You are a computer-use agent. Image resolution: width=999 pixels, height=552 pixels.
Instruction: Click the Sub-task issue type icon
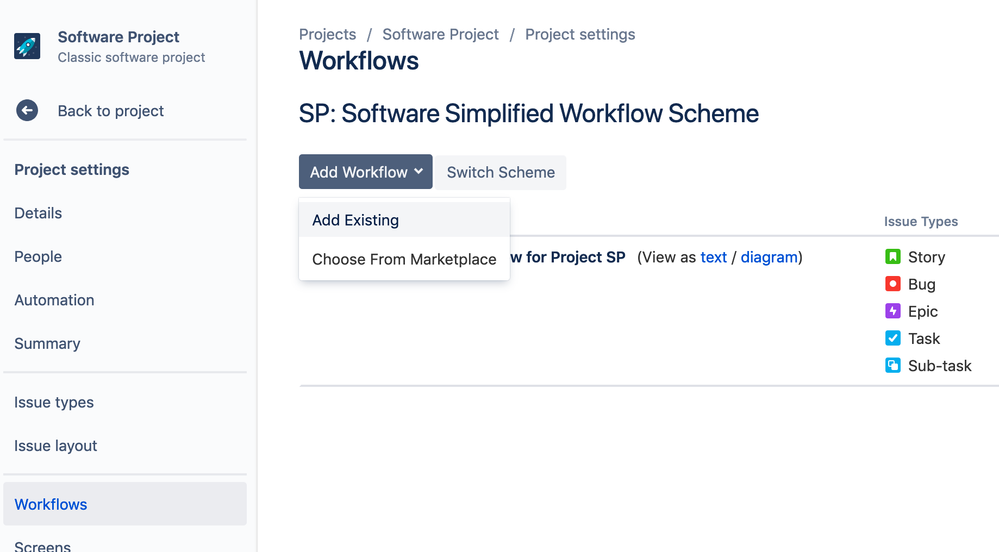pos(893,366)
